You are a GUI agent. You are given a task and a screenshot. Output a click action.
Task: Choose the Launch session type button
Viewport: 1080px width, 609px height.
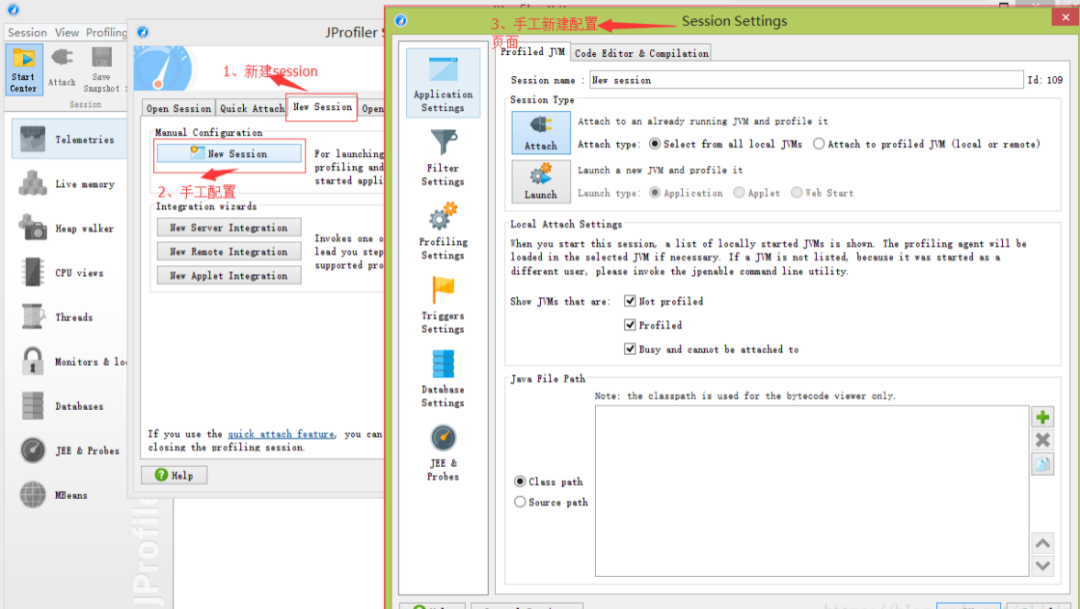541,181
